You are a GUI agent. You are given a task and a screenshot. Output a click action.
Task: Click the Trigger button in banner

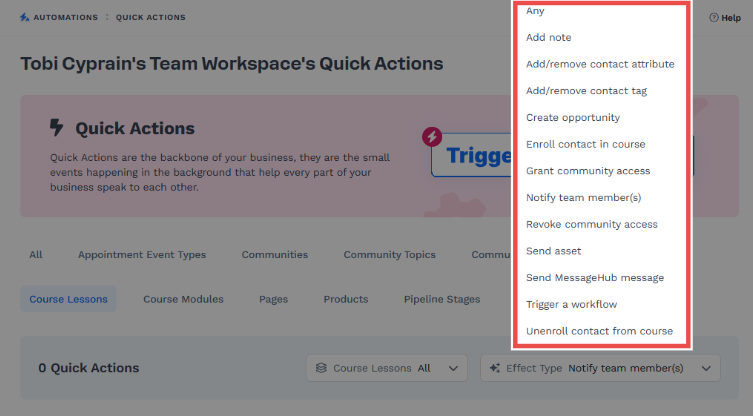[x=472, y=155]
